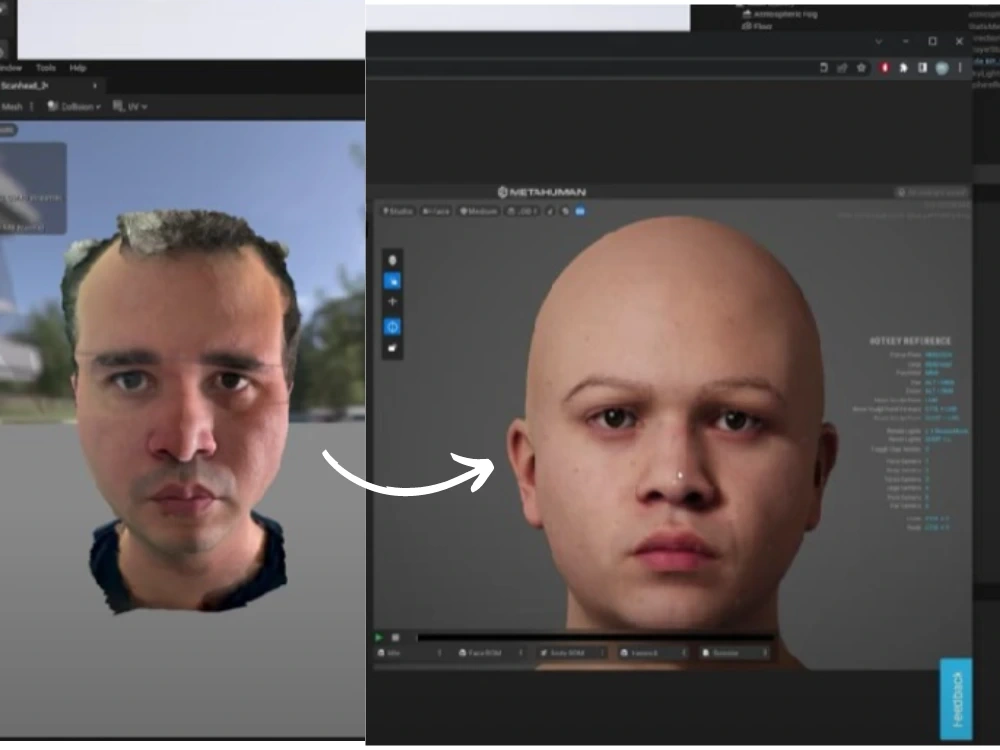1000x750 pixels.
Task: Select Atmospheric Fog in the outliner
Action: click(x=781, y=13)
